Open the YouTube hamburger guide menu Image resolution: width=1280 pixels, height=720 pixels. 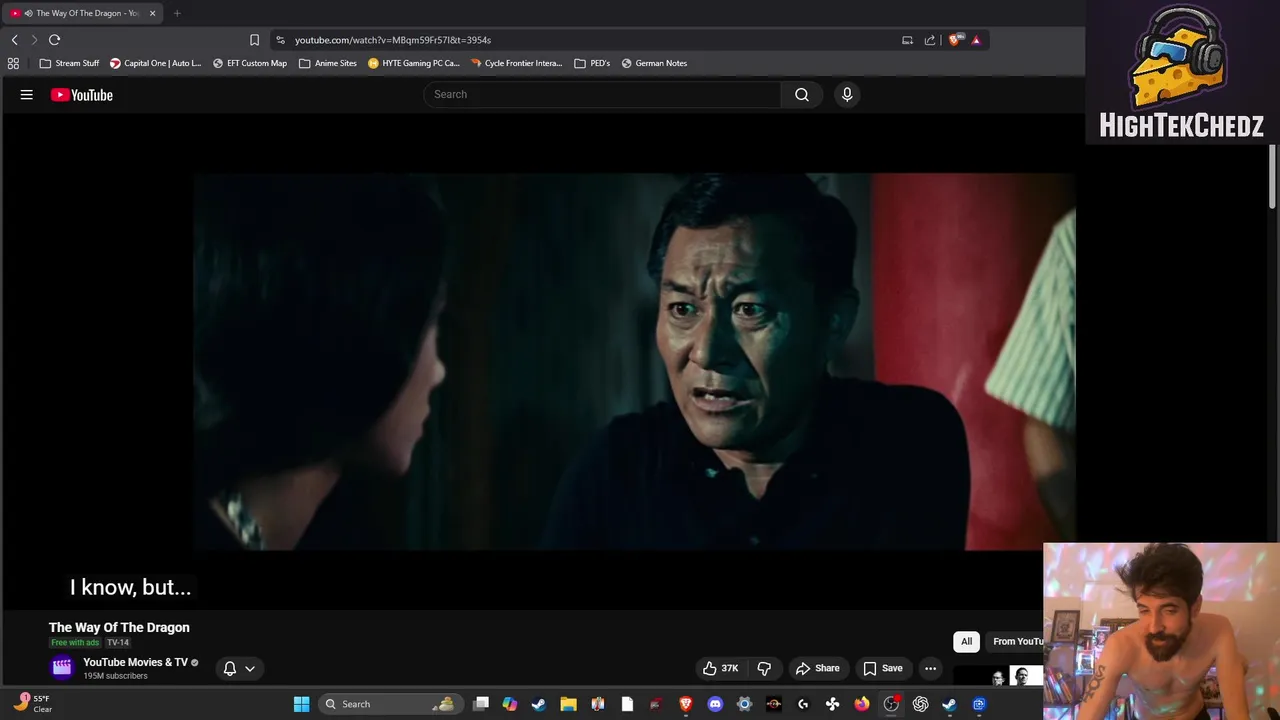click(27, 95)
